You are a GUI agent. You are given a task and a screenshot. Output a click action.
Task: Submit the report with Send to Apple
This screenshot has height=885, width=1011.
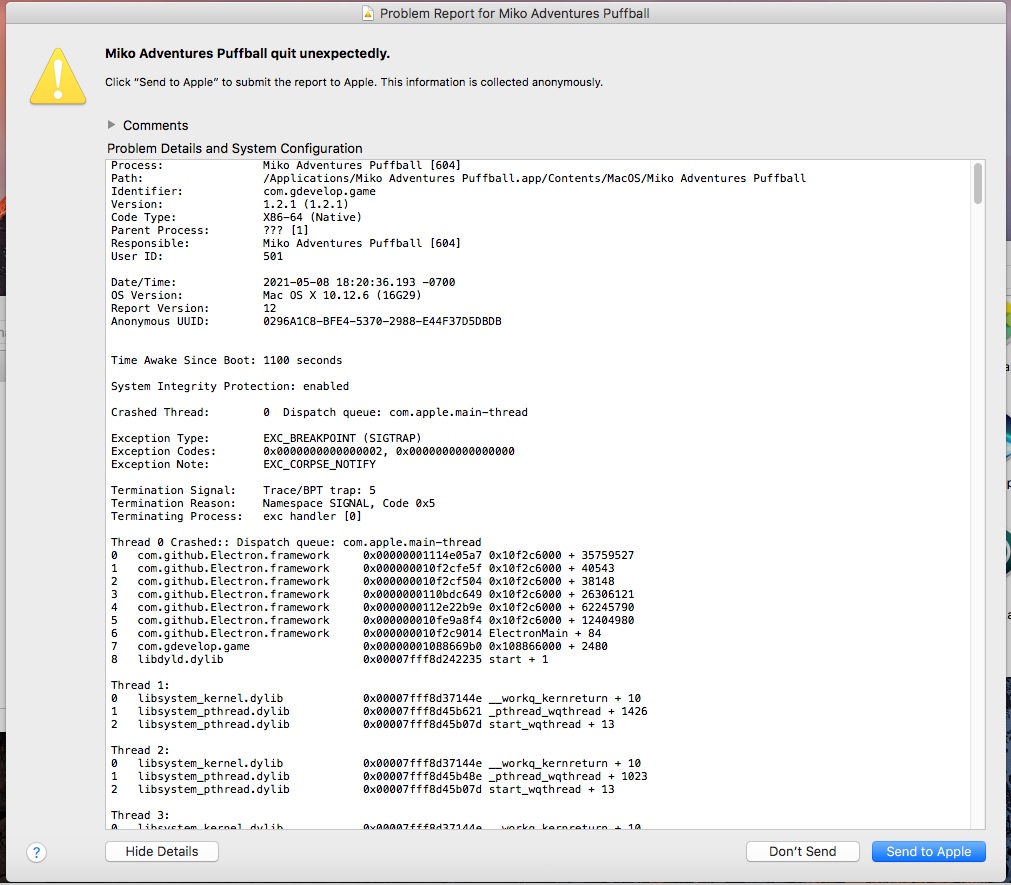coord(928,851)
